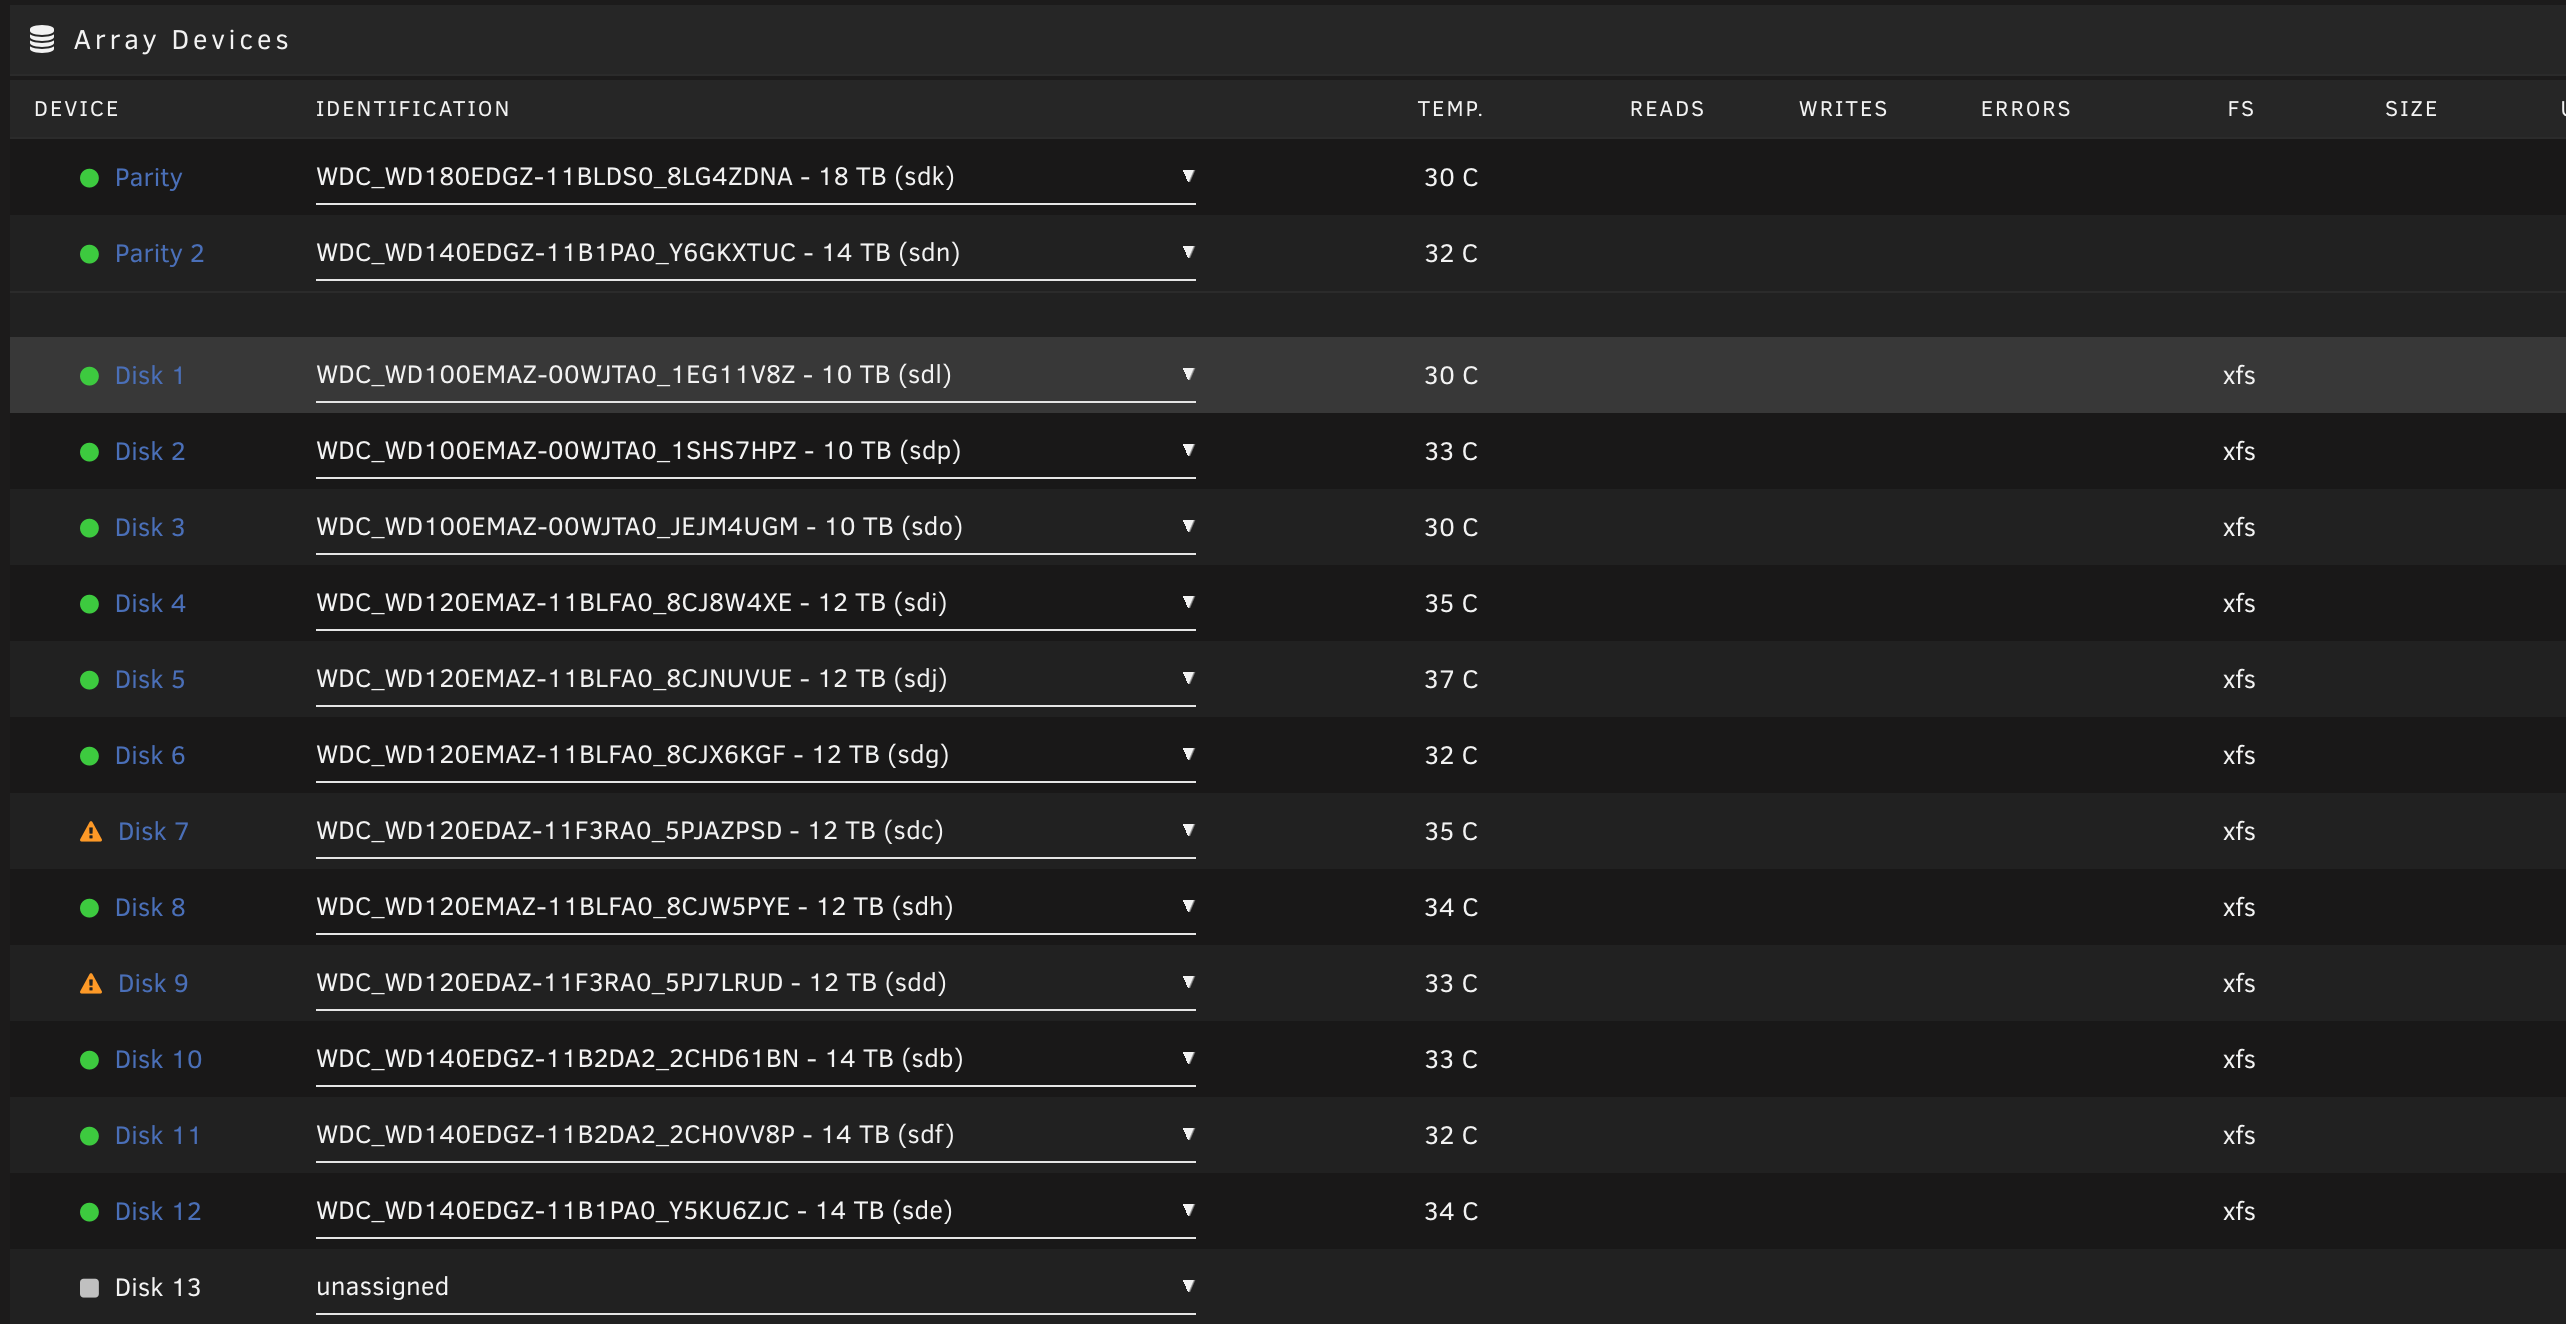Click the orange warning triangle for Disk 7

[91, 831]
